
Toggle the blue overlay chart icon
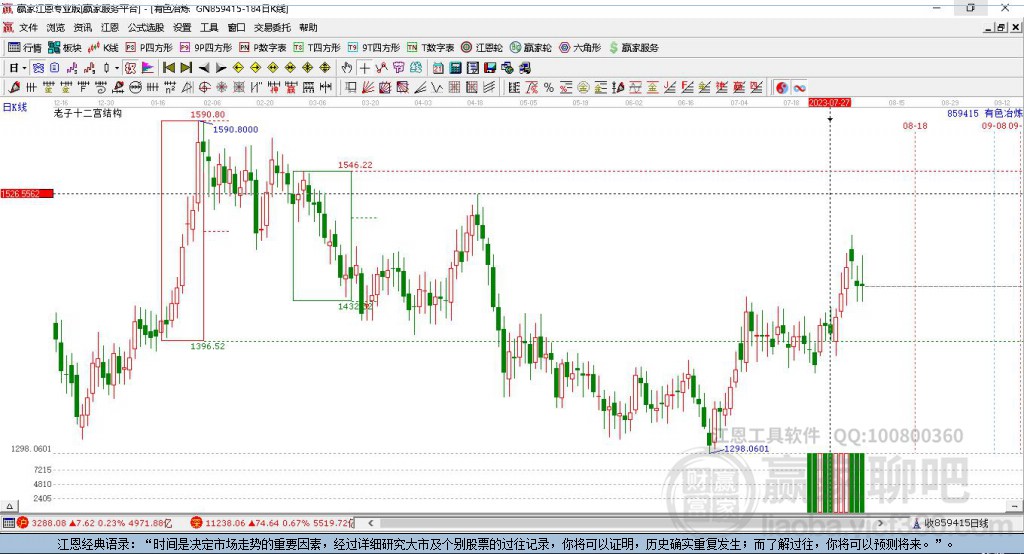click(x=39, y=68)
